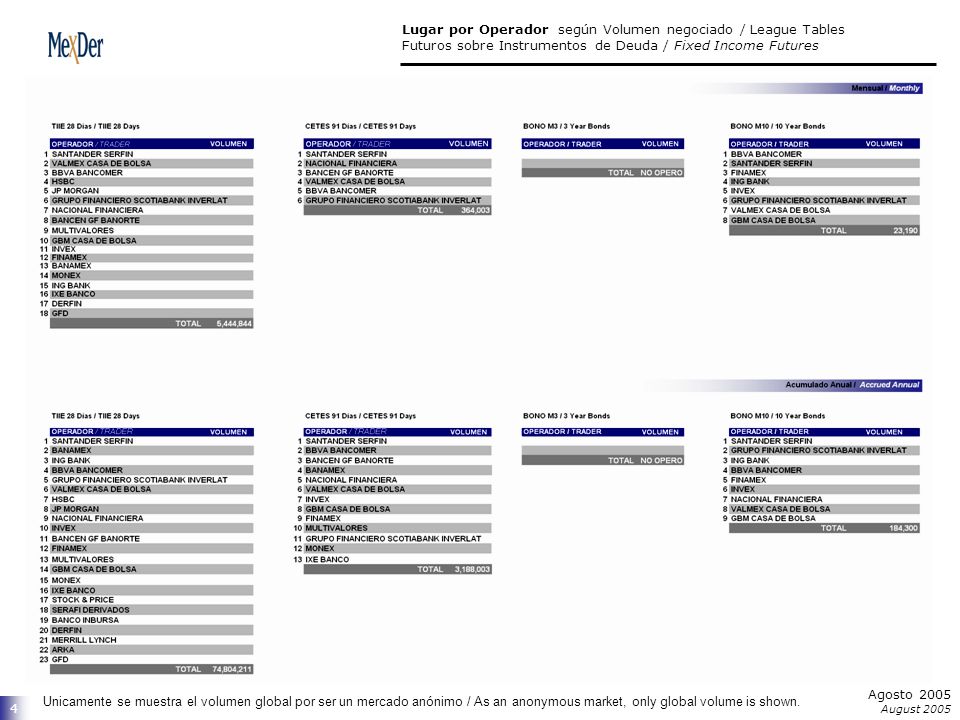The height and width of the screenshot is (720, 960).
Task: Click 'DERFIN' in monthly TIIE 28 table
Action: tap(66, 304)
